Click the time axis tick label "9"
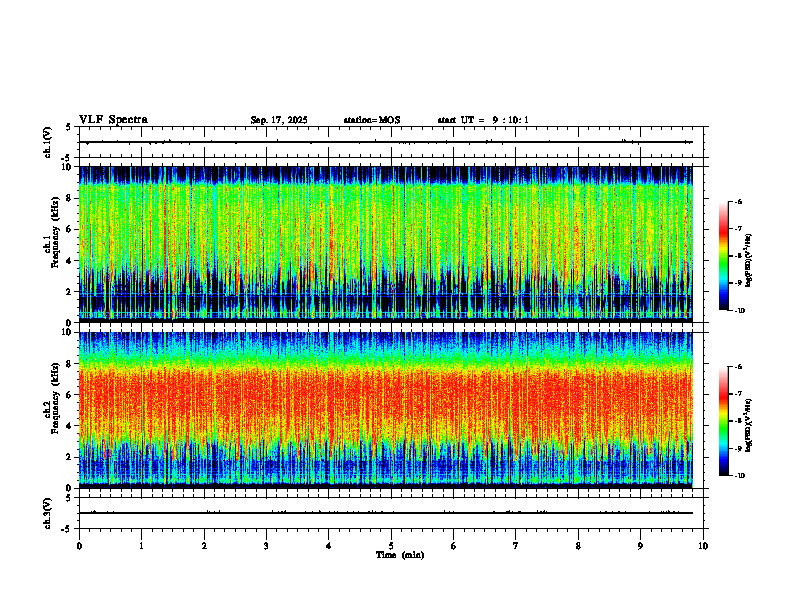 pos(640,546)
